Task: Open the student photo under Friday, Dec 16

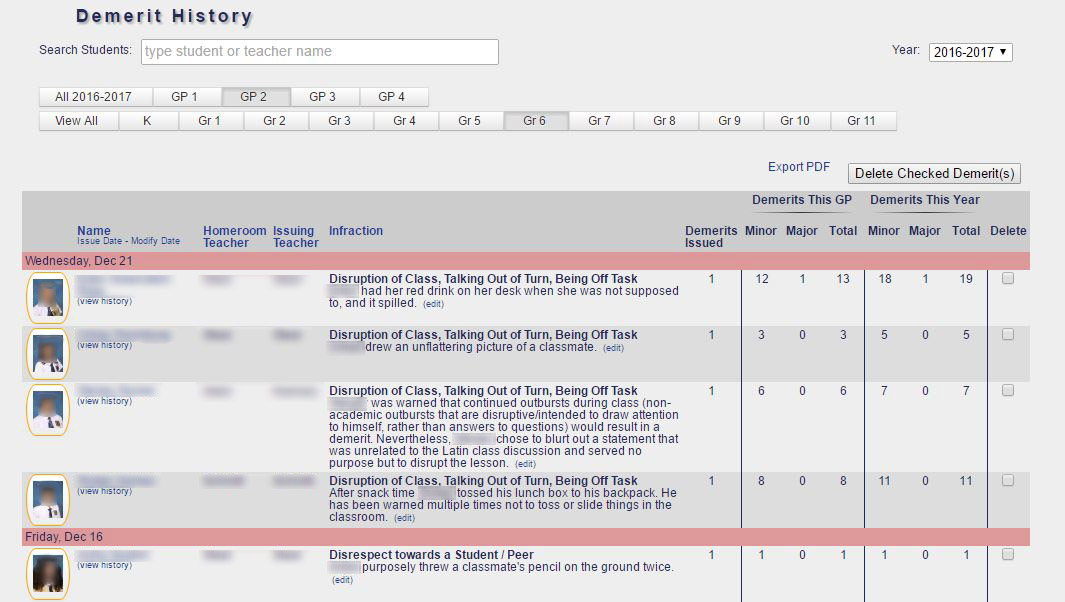Action: pyautogui.click(x=48, y=573)
